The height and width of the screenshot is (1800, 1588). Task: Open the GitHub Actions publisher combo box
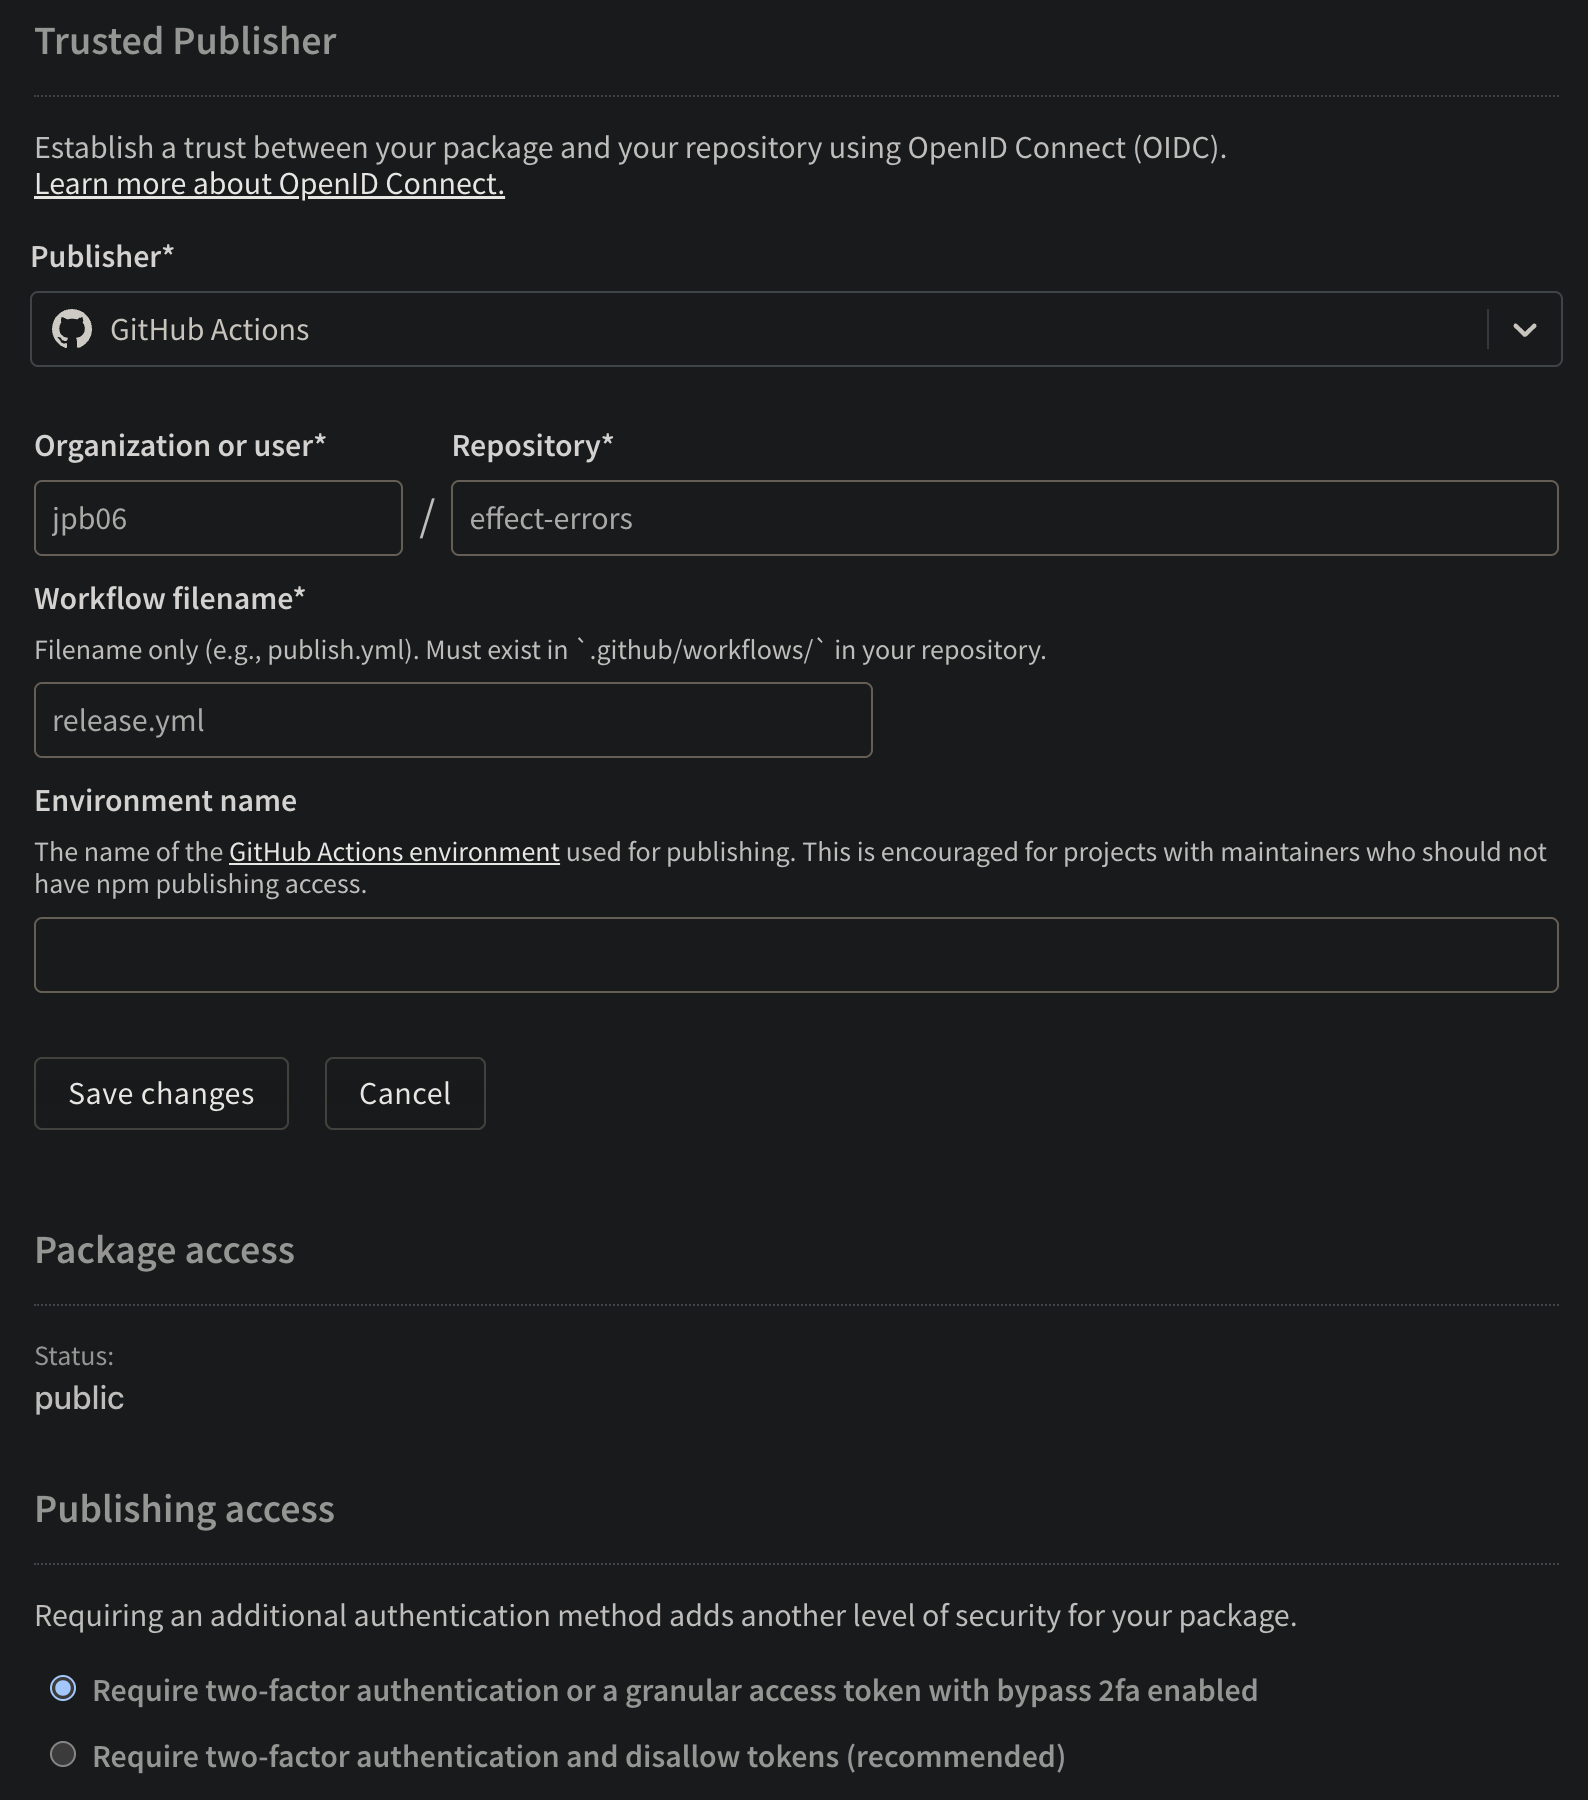click(x=760, y=329)
